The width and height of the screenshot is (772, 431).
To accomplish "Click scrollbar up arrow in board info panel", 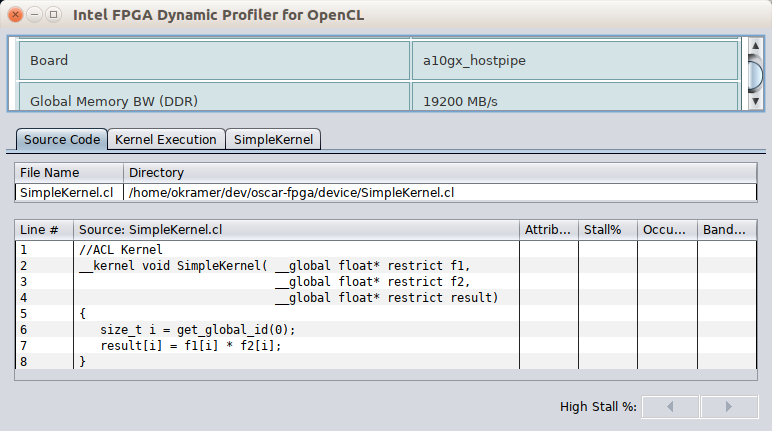I will [x=755, y=45].
